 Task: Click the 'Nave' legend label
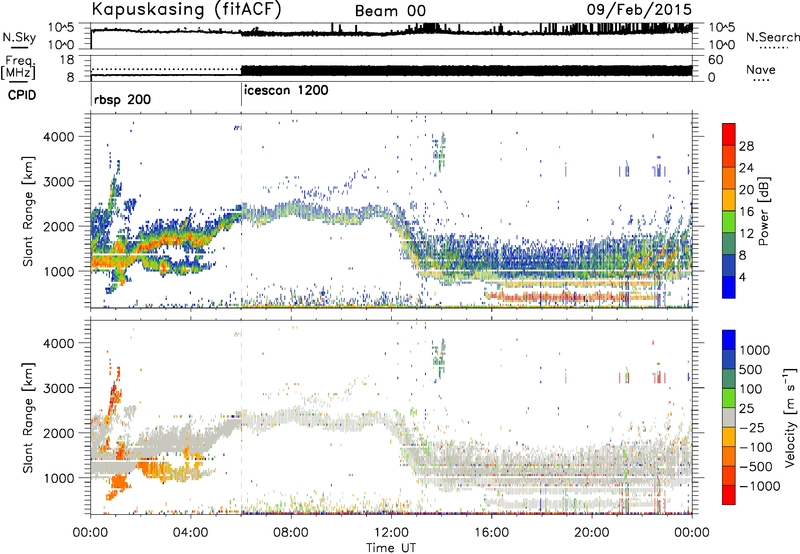coord(761,69)
